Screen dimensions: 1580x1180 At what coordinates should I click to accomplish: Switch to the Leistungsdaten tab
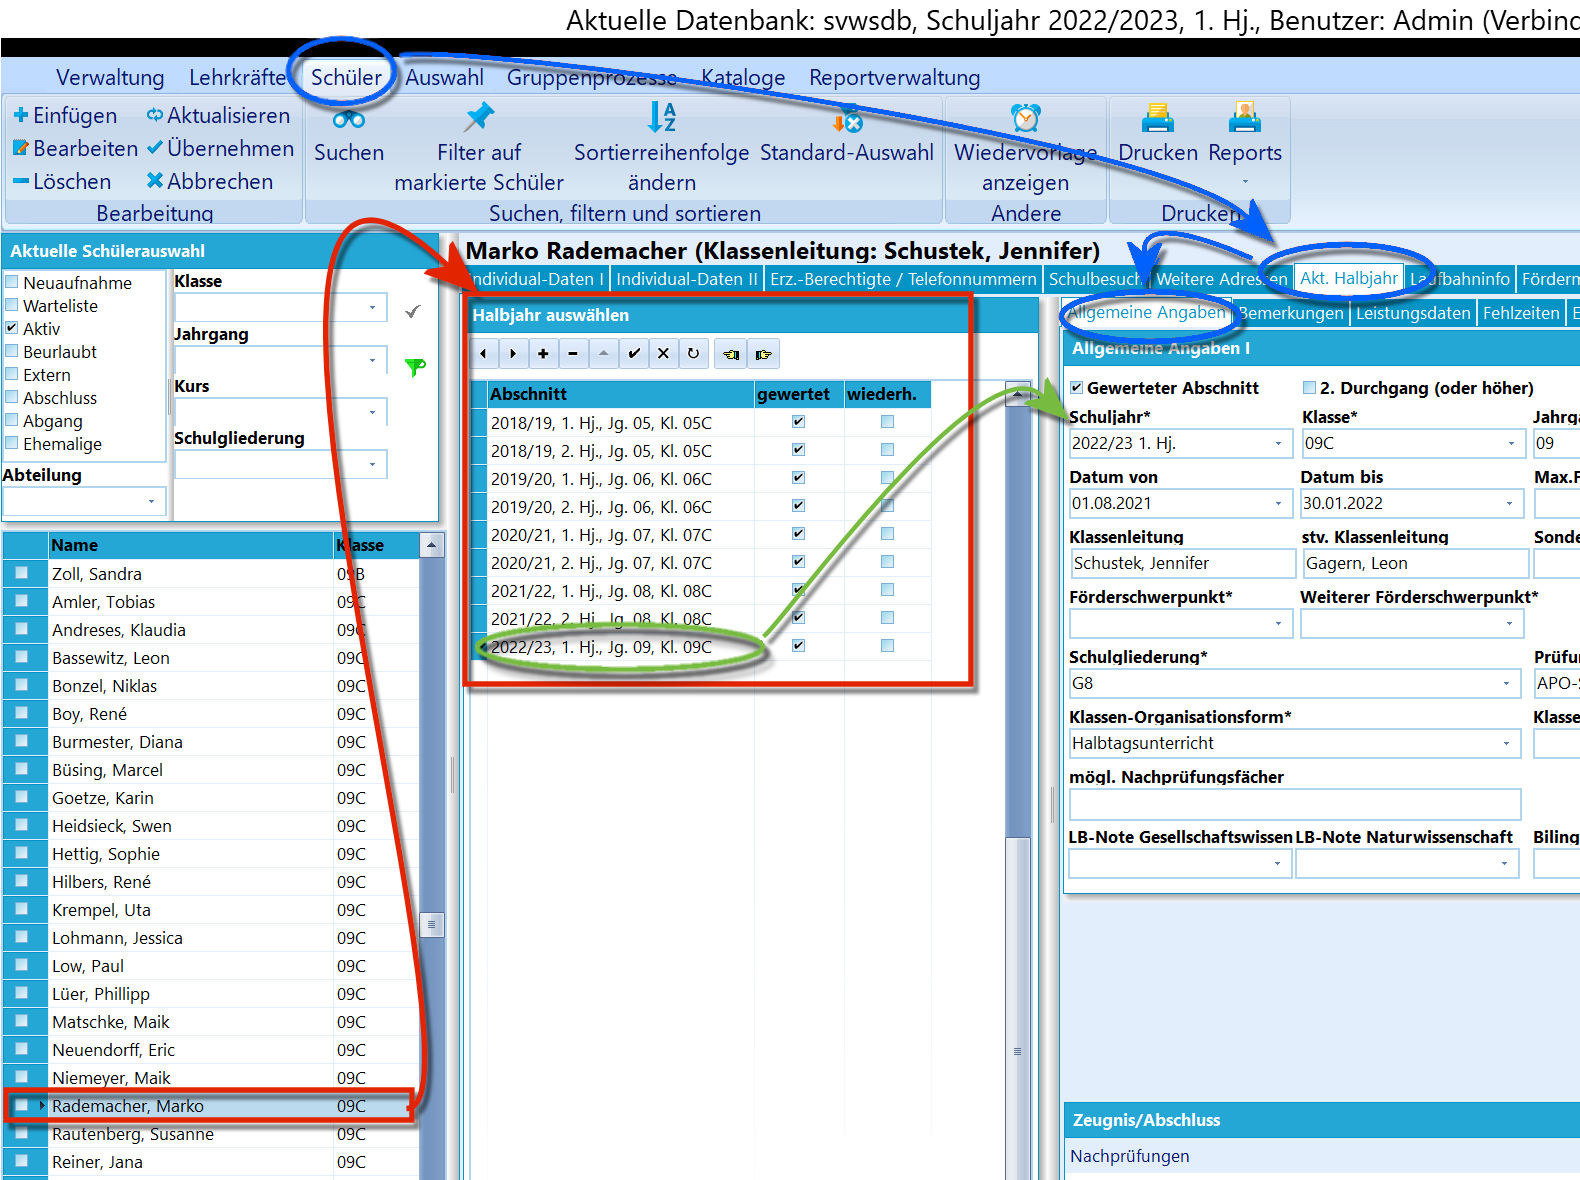tap(1413, 313)
